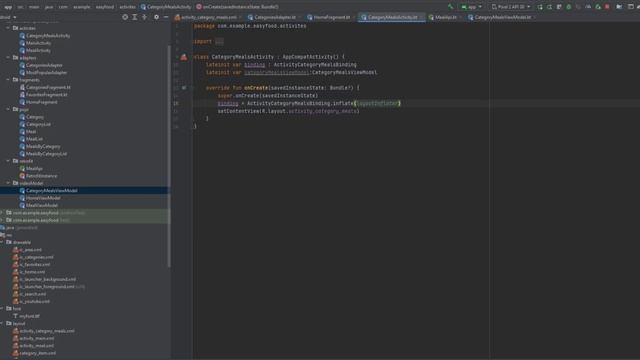
Task: Open ic_home.xml drawable file
Action: [29, 272]
